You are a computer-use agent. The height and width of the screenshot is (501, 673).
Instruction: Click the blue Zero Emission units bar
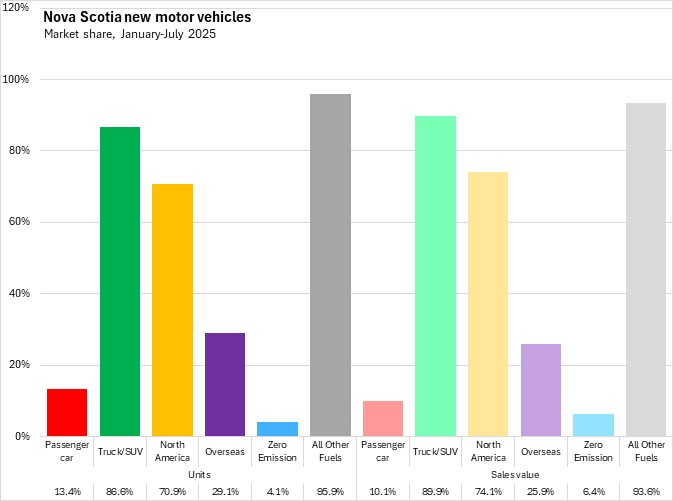pyautogui.click(x=277, y=429)
